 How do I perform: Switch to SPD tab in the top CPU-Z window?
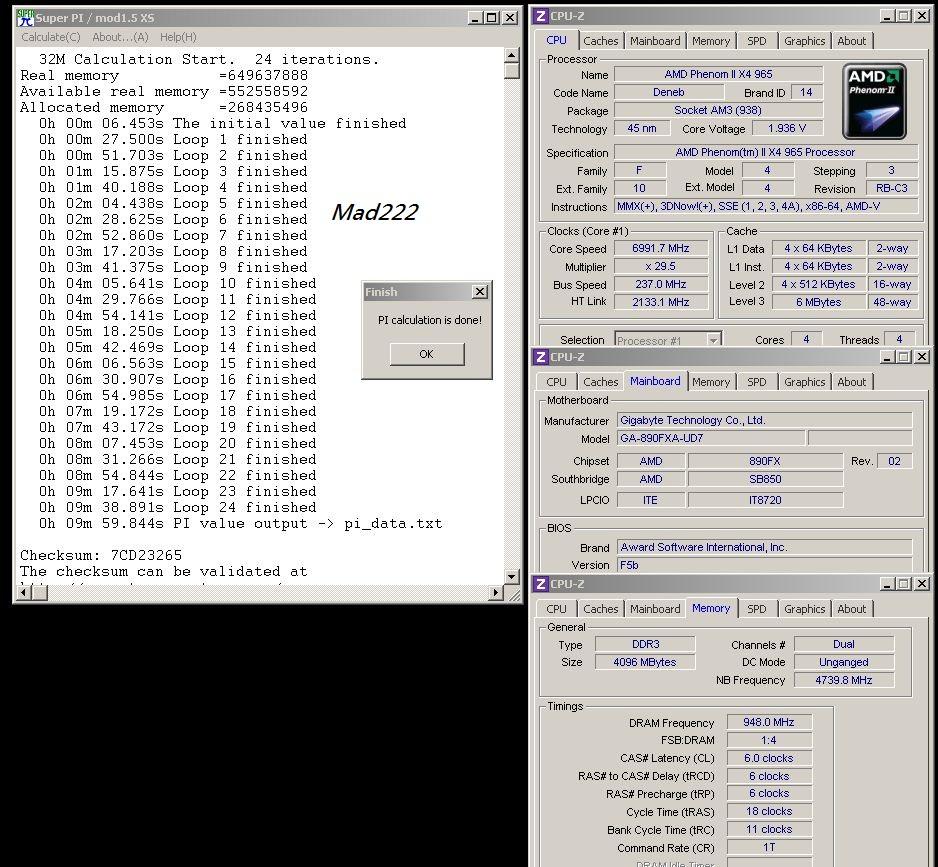(x=757, y=41)
